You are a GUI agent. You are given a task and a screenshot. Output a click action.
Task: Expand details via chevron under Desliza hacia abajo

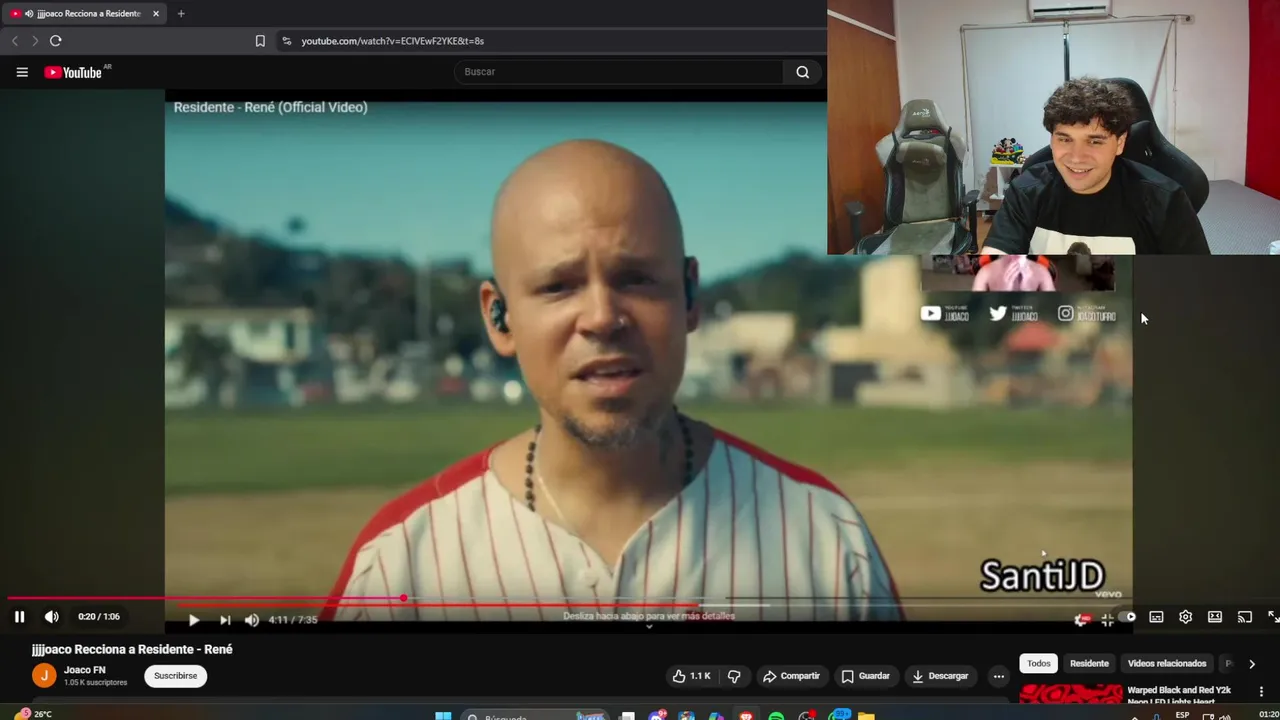649,627
